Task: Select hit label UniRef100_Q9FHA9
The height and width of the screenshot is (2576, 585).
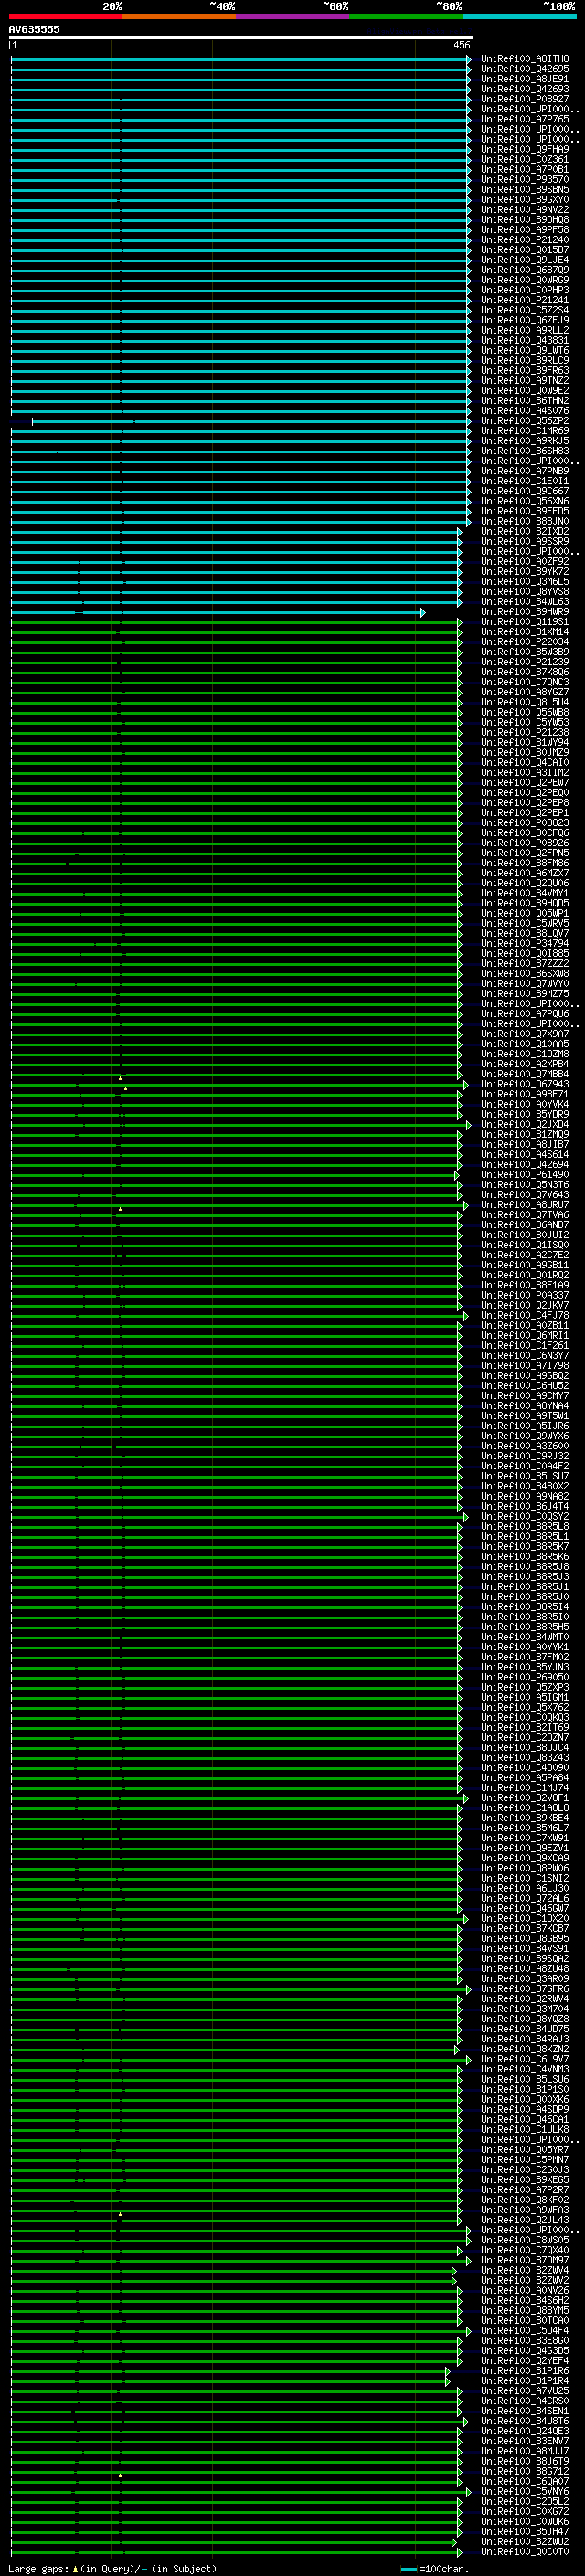Action: 524,149
